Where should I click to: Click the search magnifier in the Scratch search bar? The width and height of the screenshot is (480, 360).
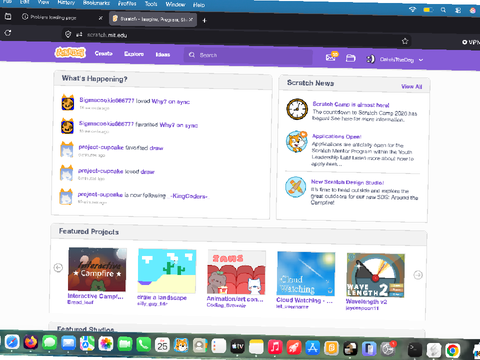point(192,55)
